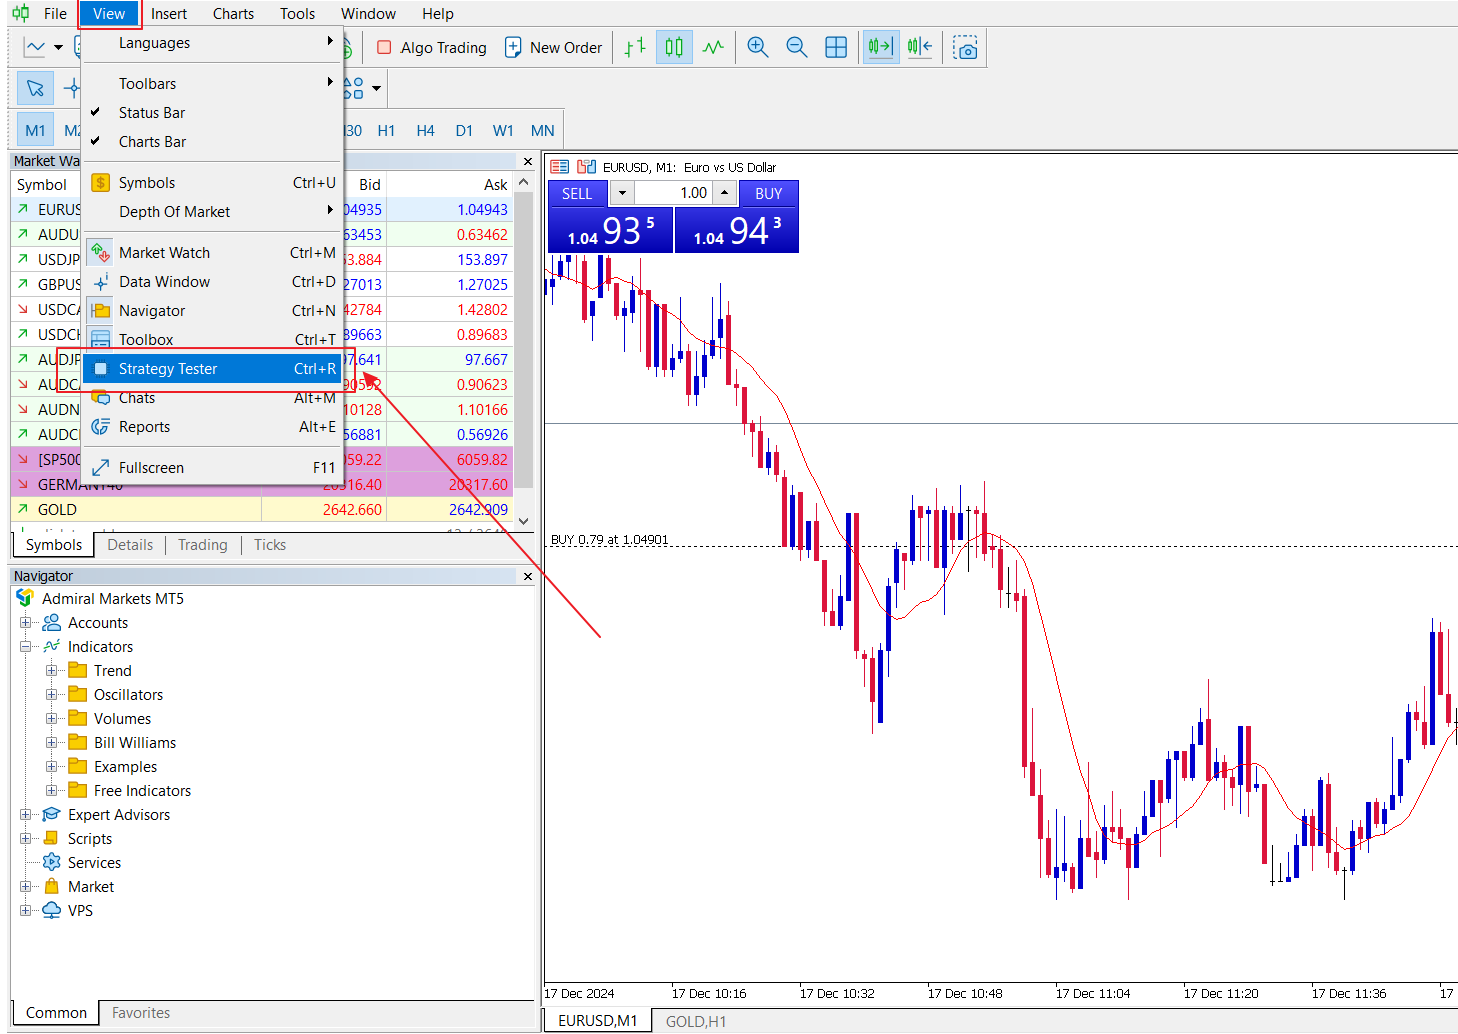Toggle chart shift icon
The height and width of the screenshot is (1034, 1458).
[920, 48]
